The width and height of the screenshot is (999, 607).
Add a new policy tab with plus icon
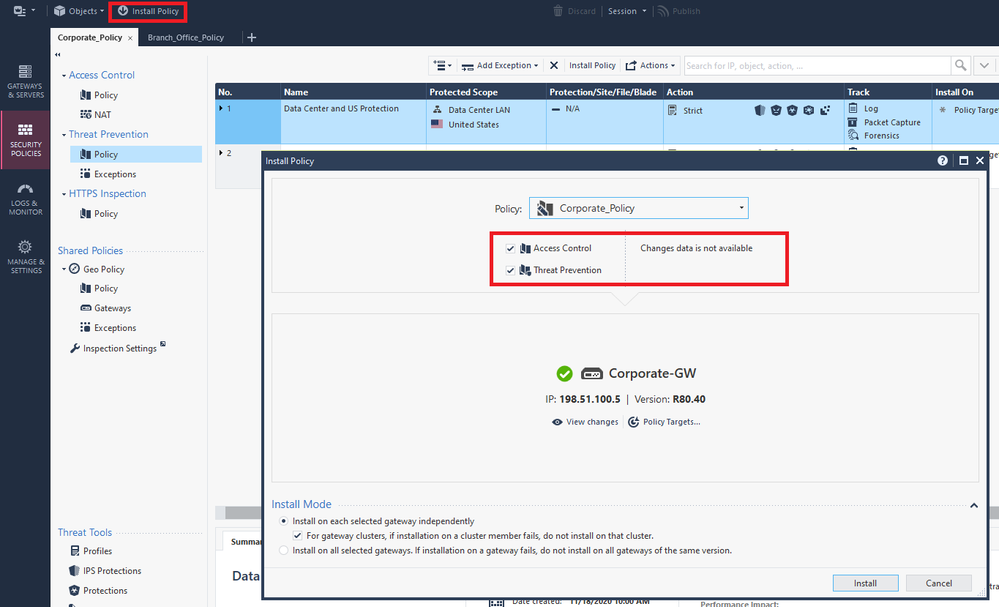point(252,37)
